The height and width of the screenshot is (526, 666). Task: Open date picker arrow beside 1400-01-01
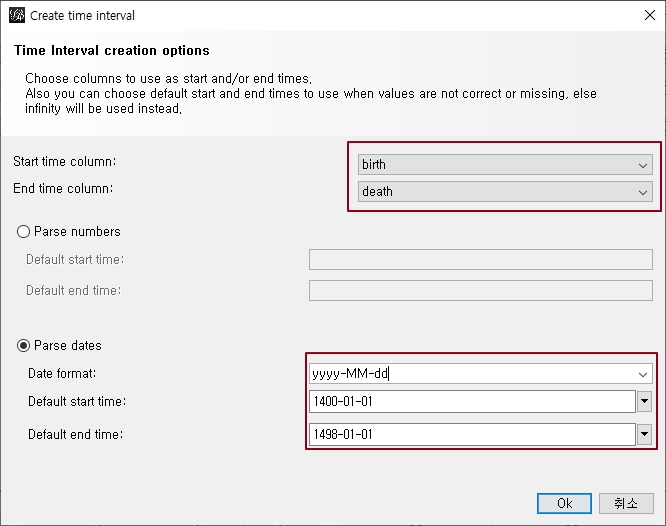[645, 402]
